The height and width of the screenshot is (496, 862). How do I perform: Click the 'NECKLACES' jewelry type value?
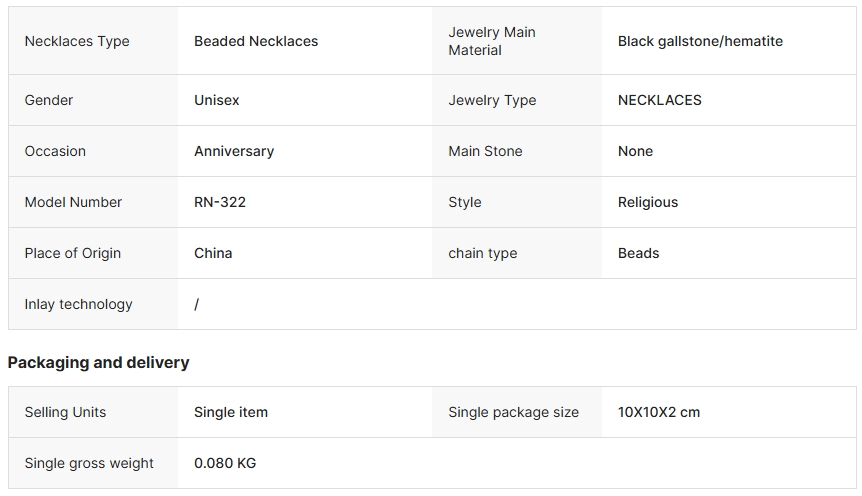tap(660, 100)
